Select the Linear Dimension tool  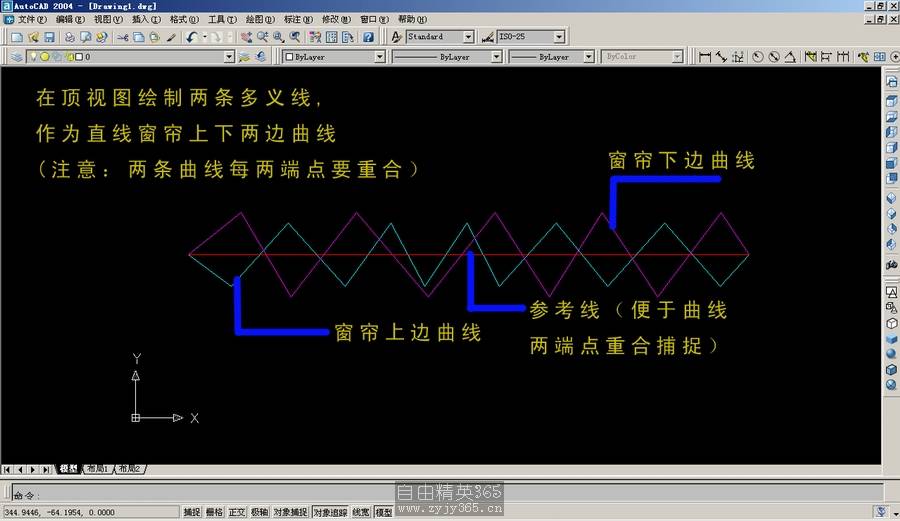point(705,57)
